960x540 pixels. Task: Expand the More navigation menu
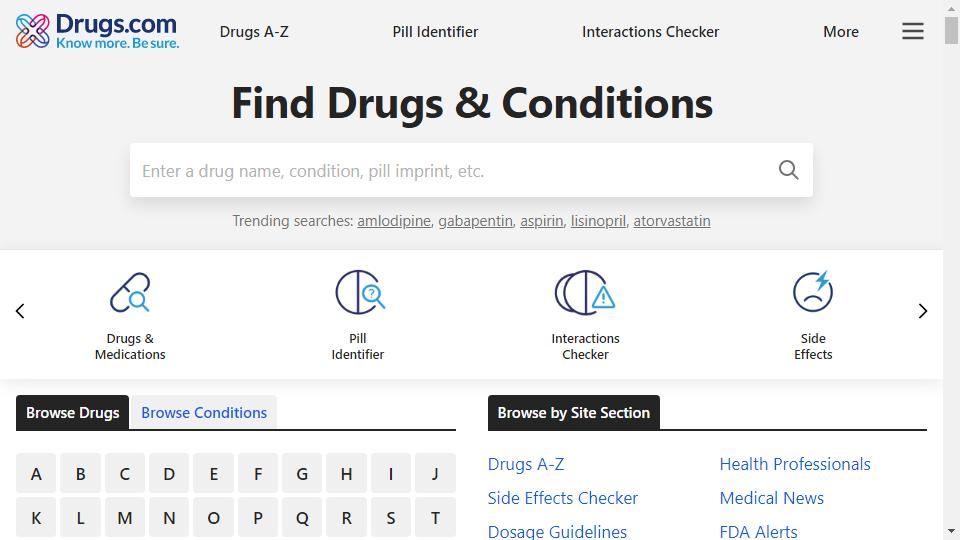point(841,32)
